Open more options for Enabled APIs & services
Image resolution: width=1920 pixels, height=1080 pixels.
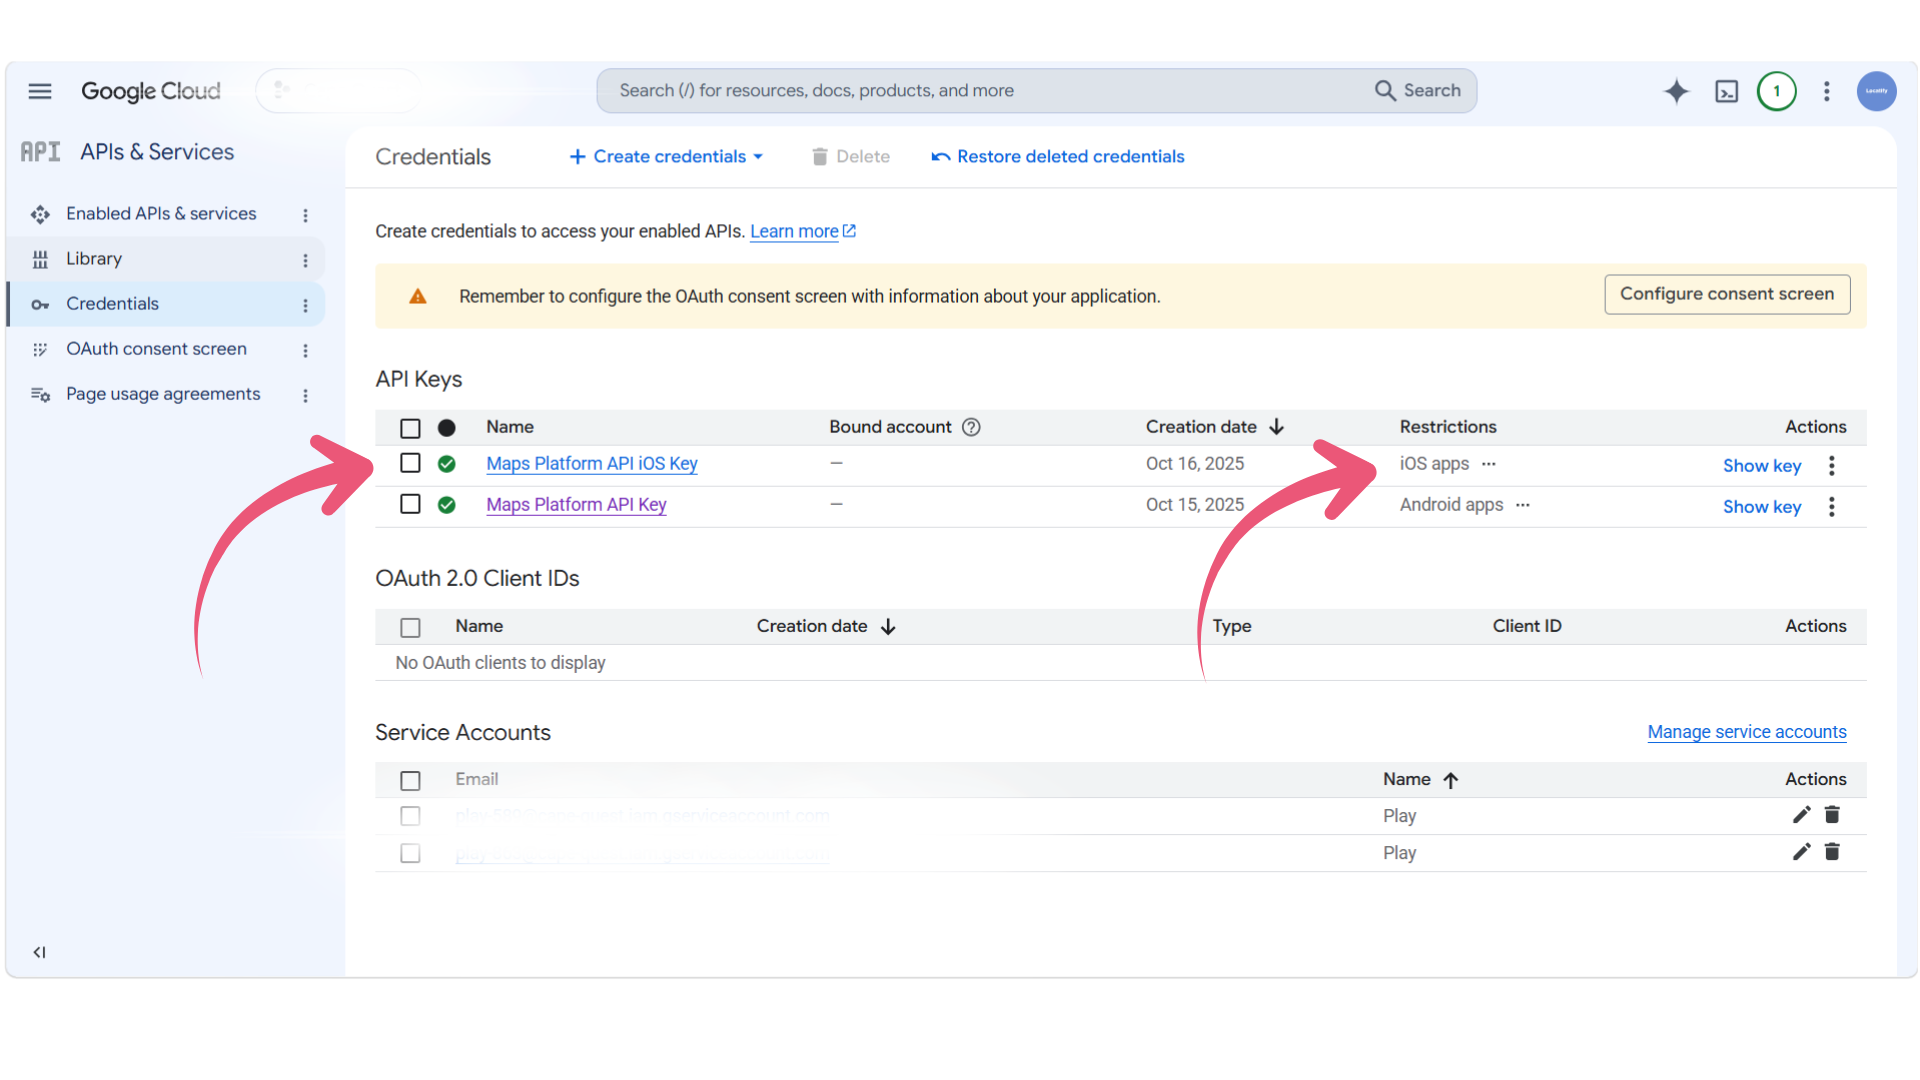tap(305, 215)
